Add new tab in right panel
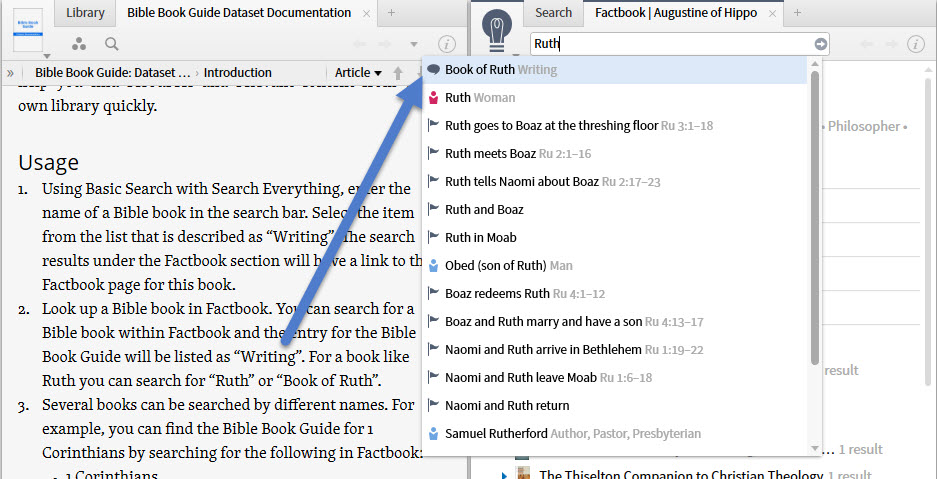The width and height of the screenshot is (937, 479). pyautogui.click(x=797, y=13)
